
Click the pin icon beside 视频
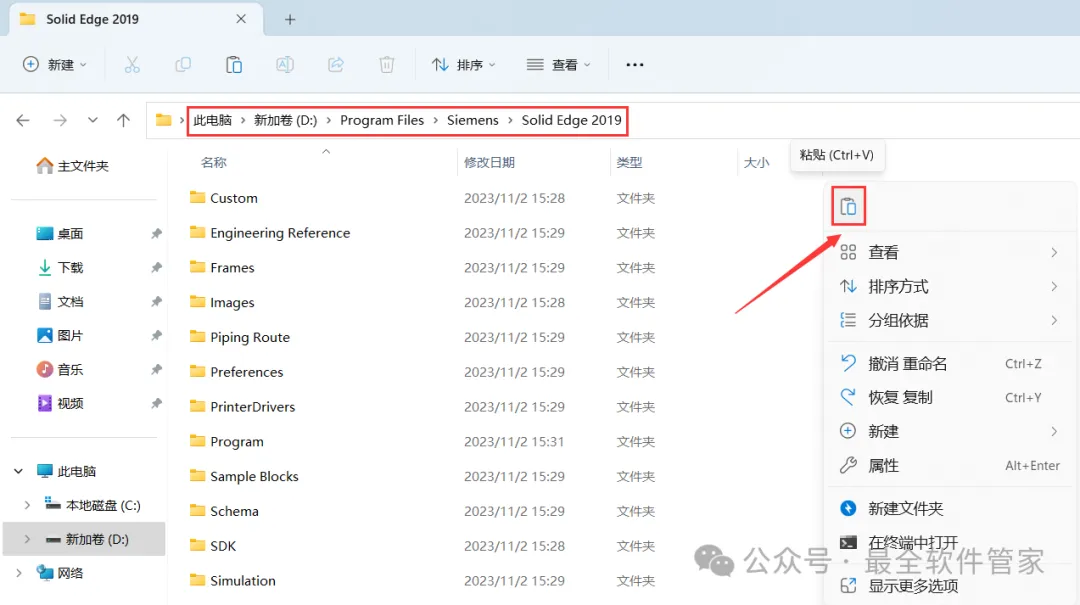[156, 403]
